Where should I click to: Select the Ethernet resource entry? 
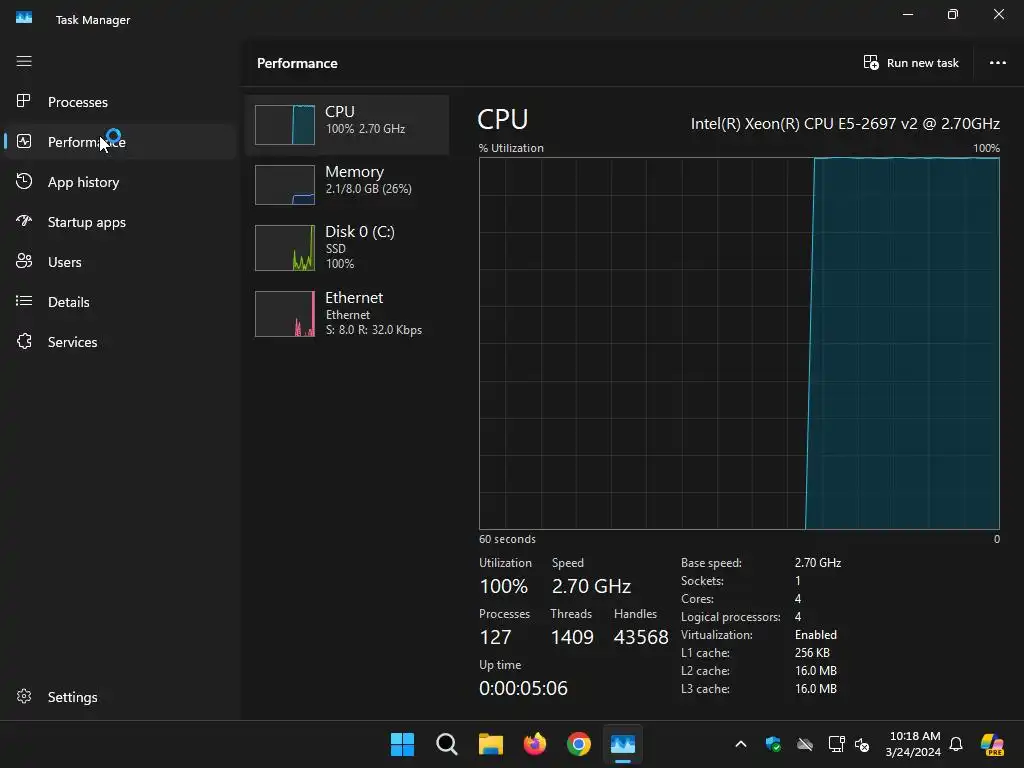coord(347,313)
